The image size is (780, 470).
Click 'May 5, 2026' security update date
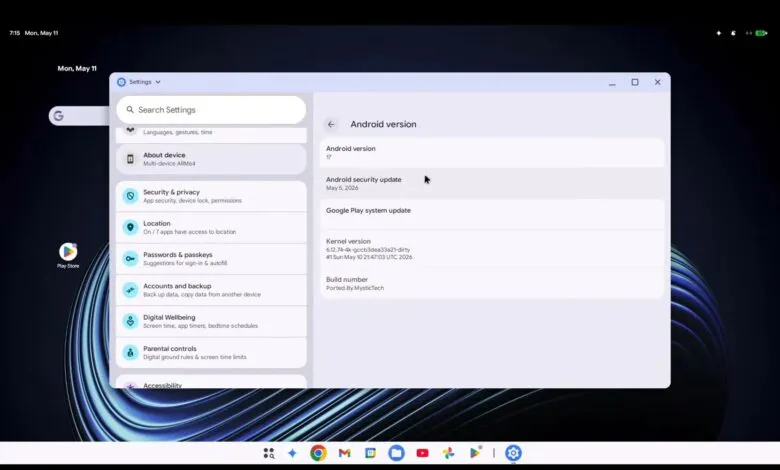pos(342,188)
